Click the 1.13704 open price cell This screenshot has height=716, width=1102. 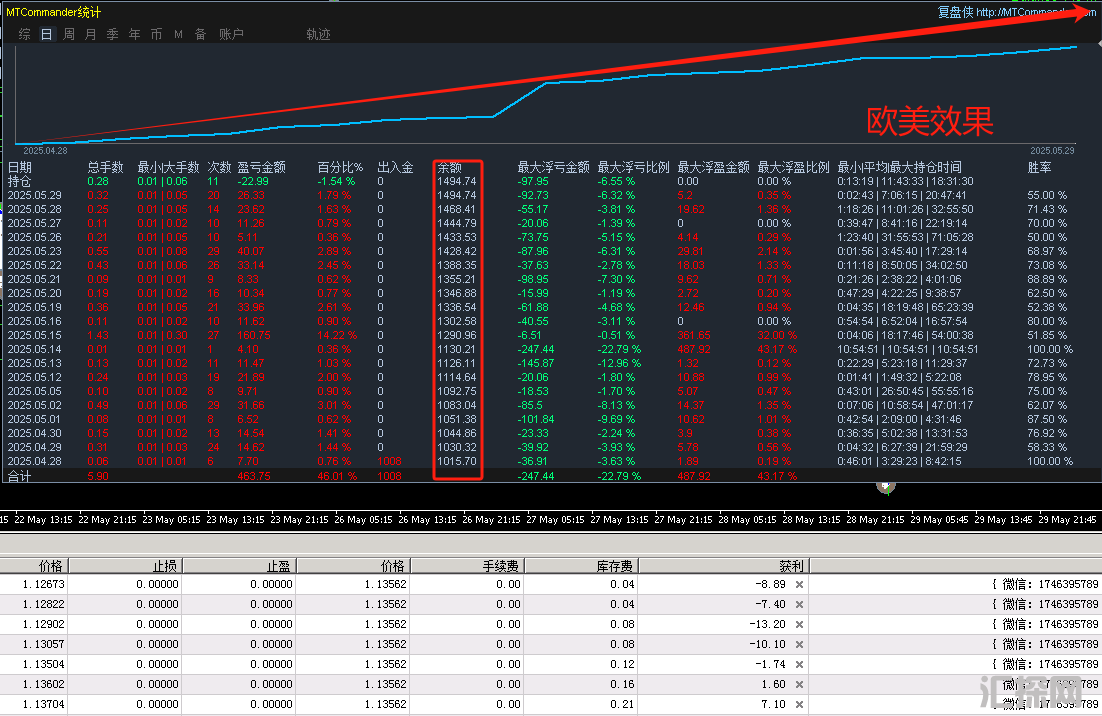(x=44, y=705)
